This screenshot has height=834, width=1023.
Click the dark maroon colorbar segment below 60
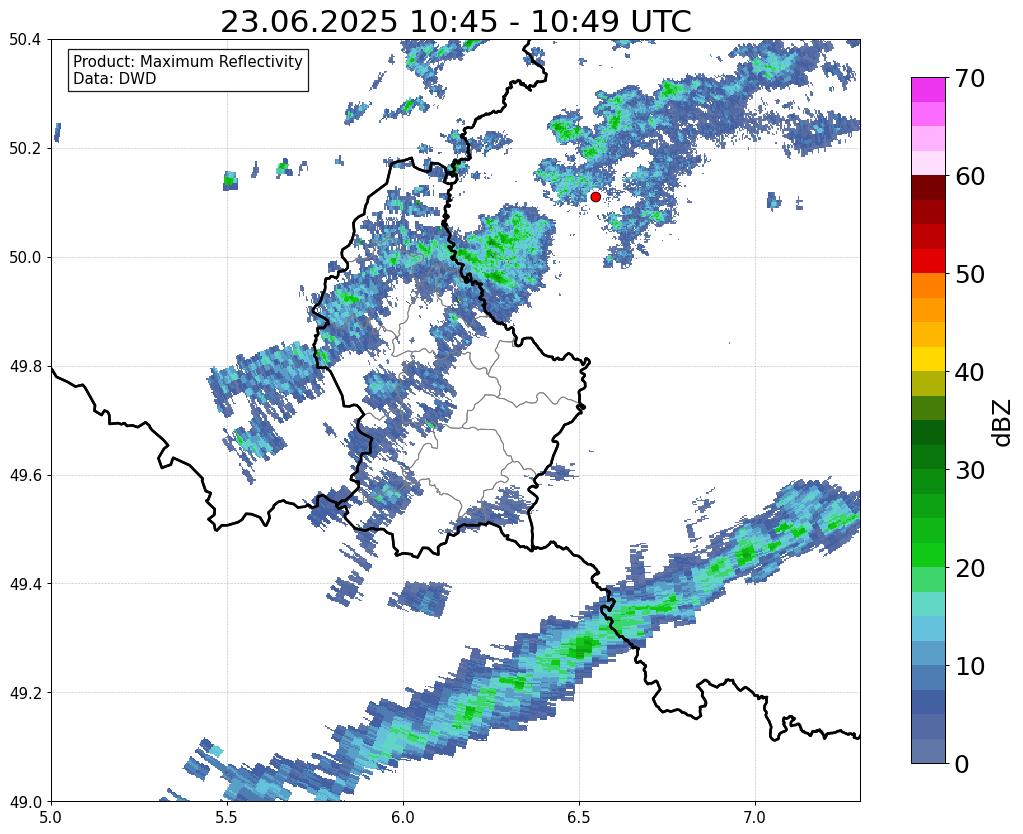click(x=928, y=188)
